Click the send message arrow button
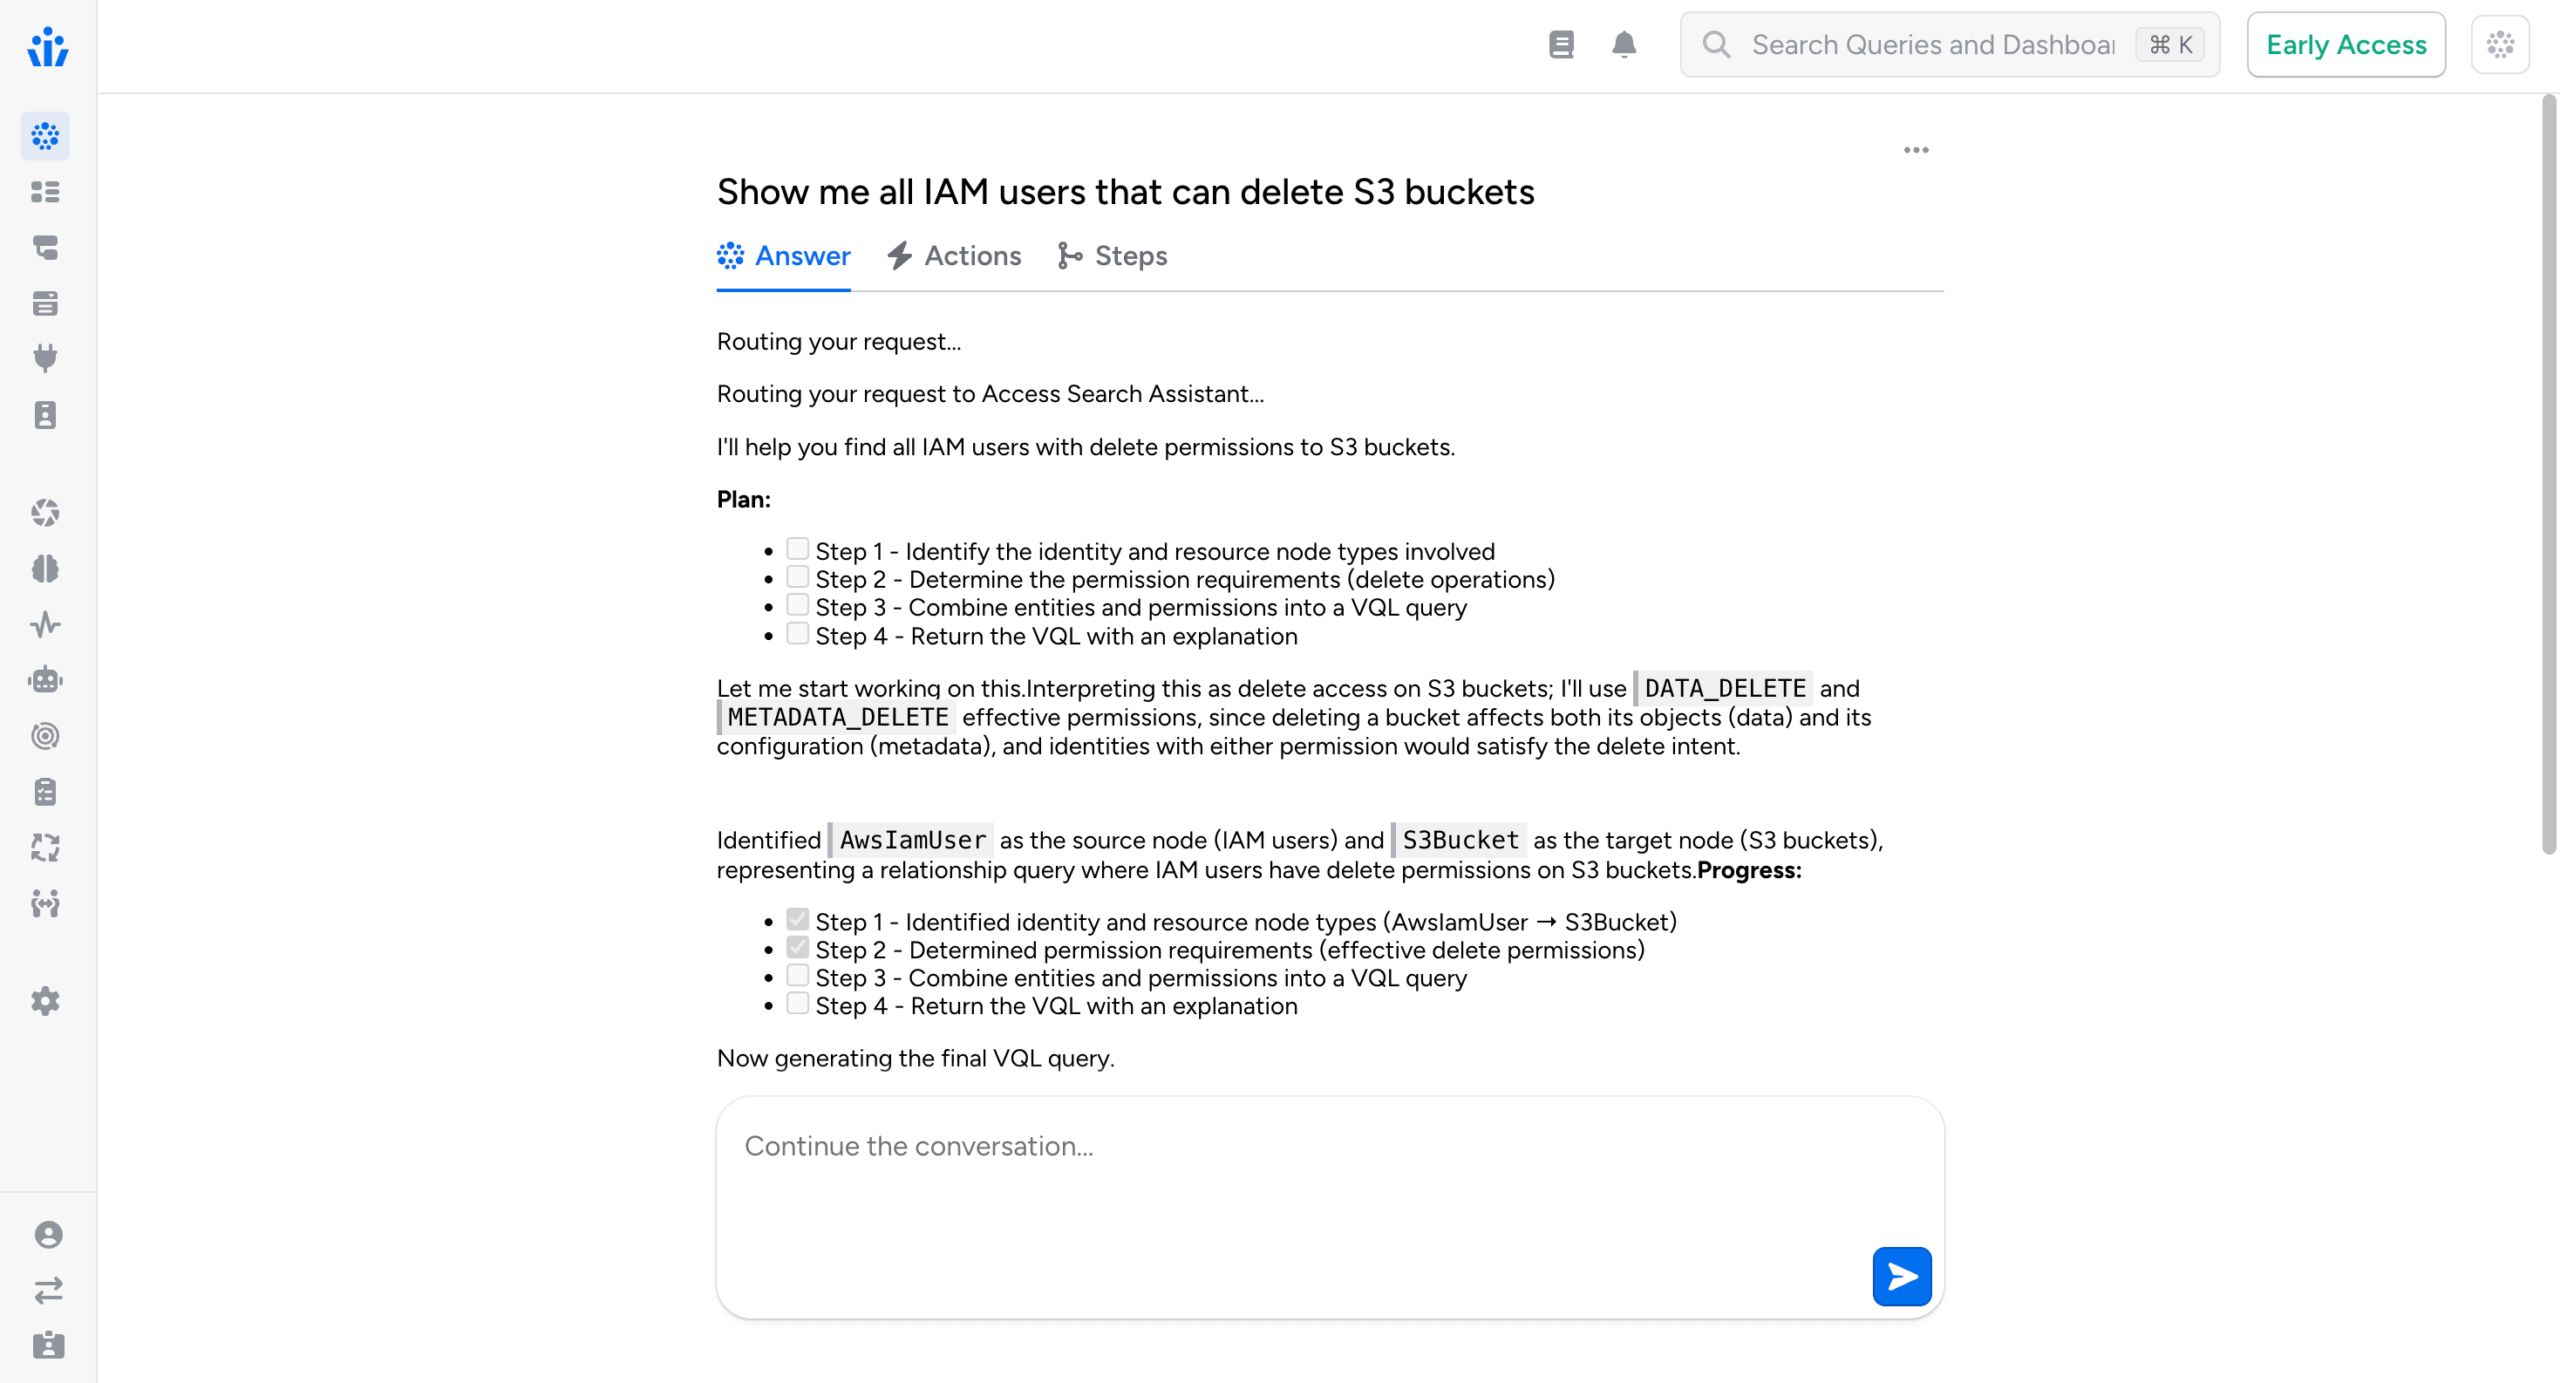The image size is (2560, 1383). point(1901,1276)
